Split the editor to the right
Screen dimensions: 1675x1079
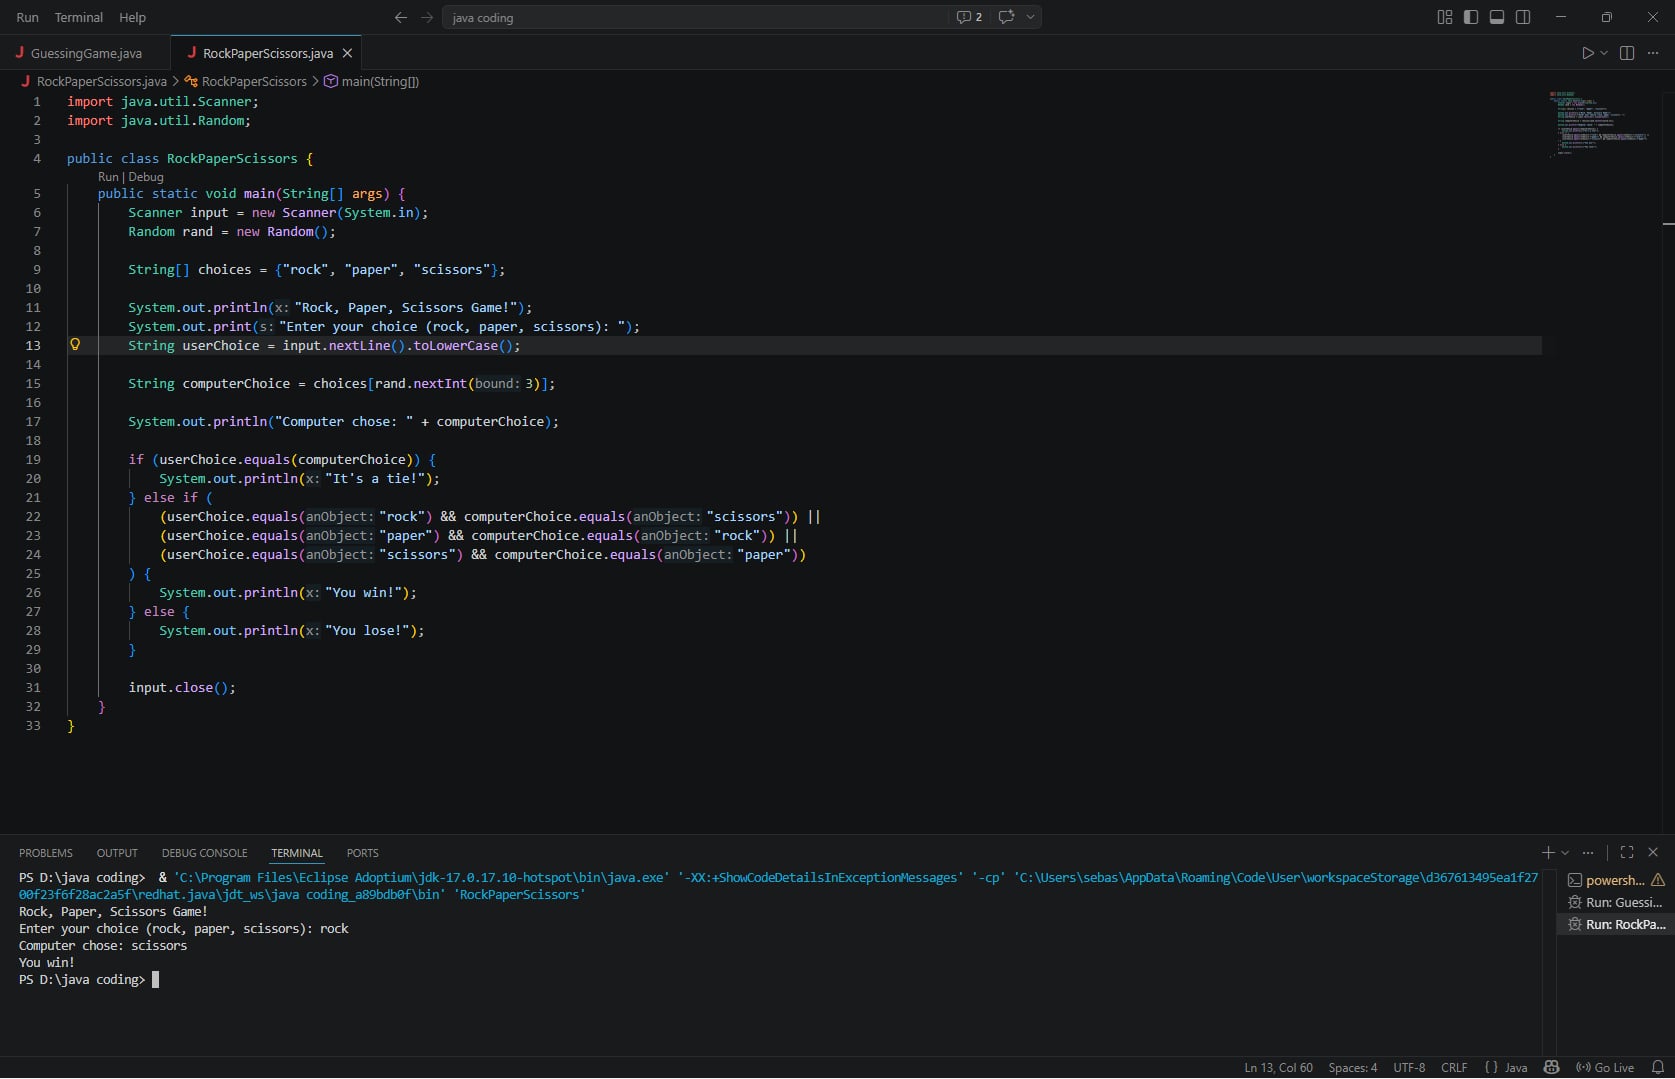(1627, 53)
